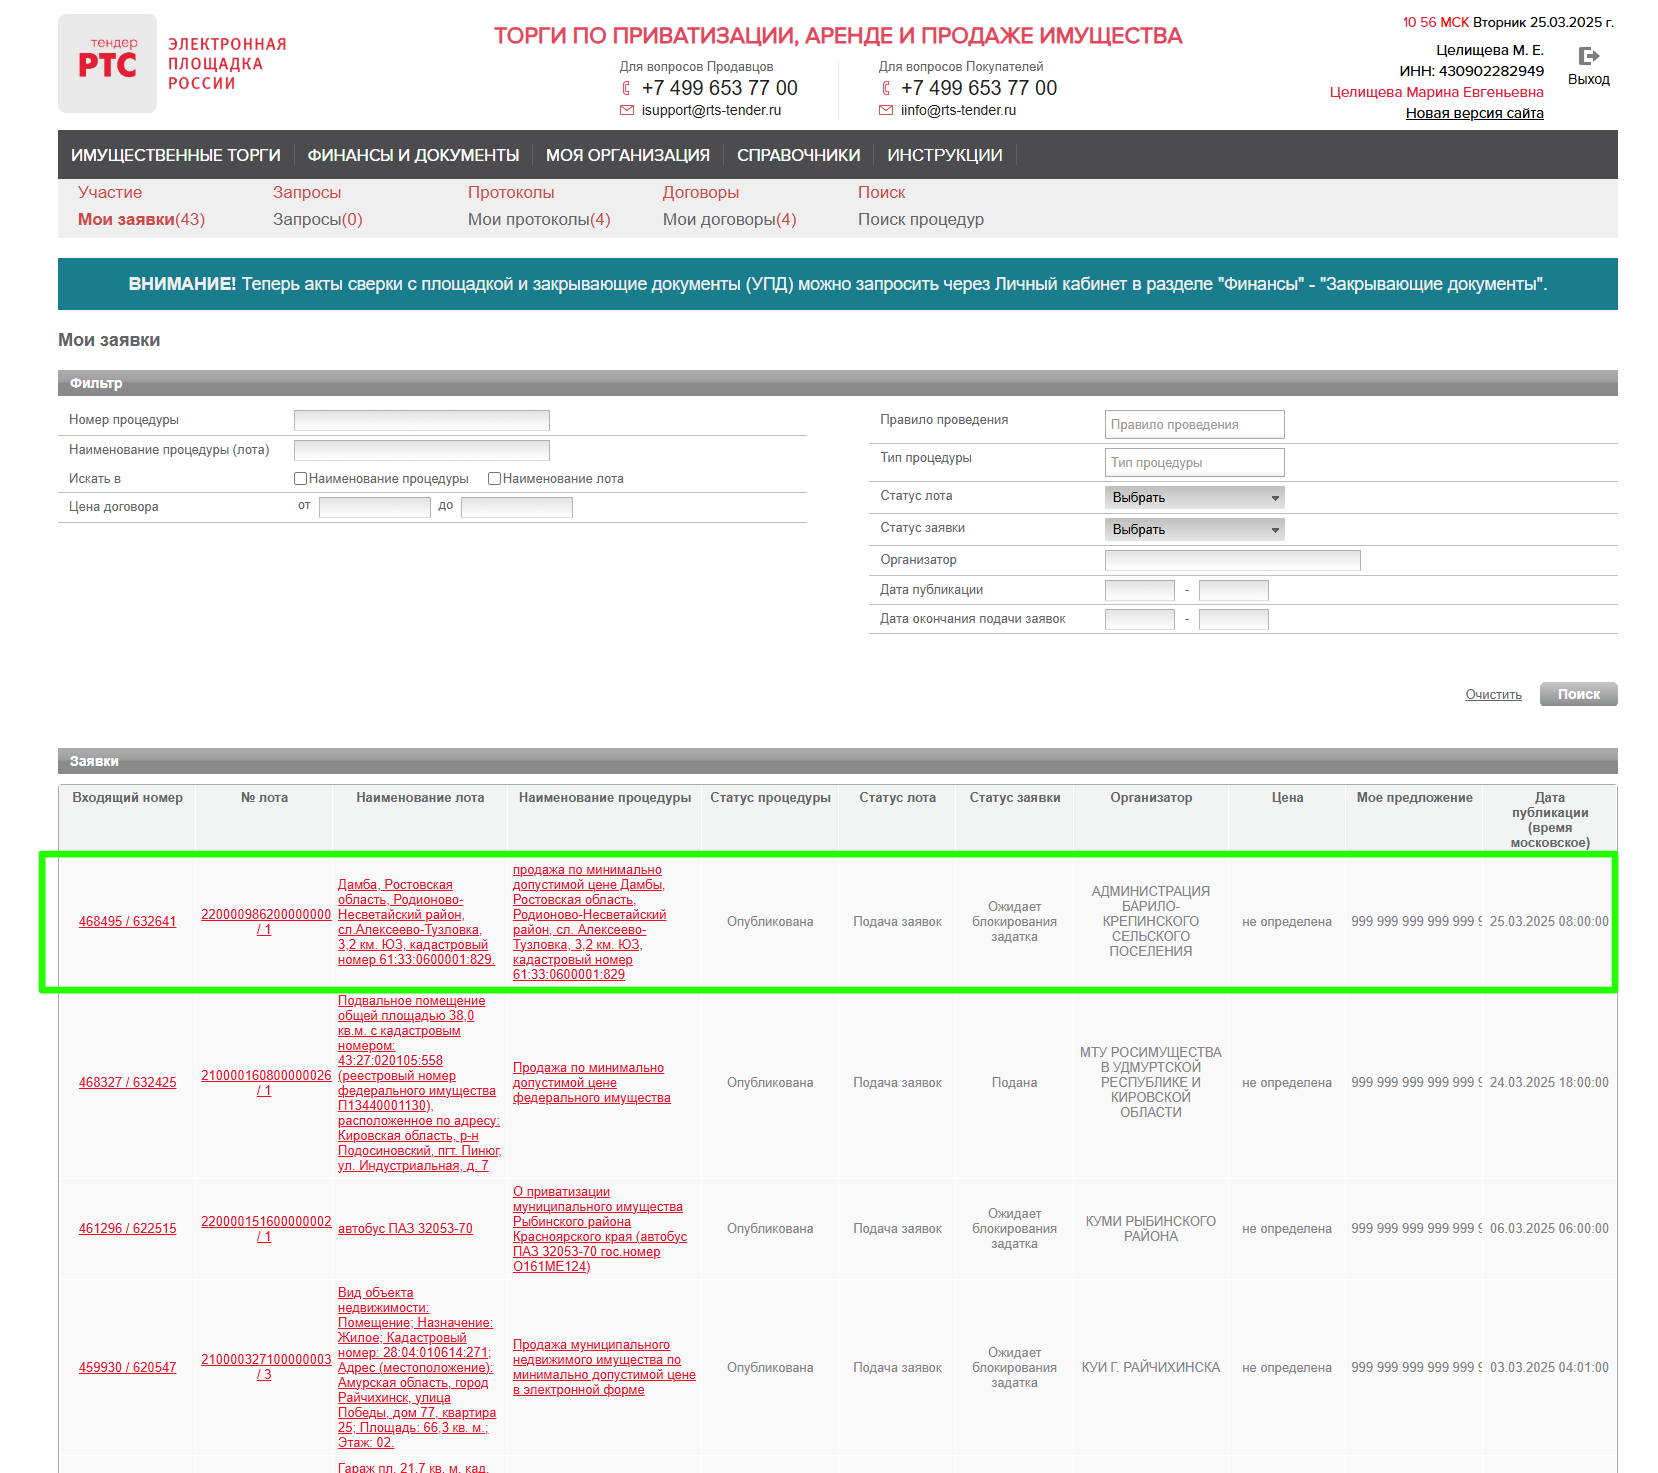The height and width of the screenshot is (1473, 1658).
Task: Open application 468495 / 632641
Action: (x=127, y=921)
